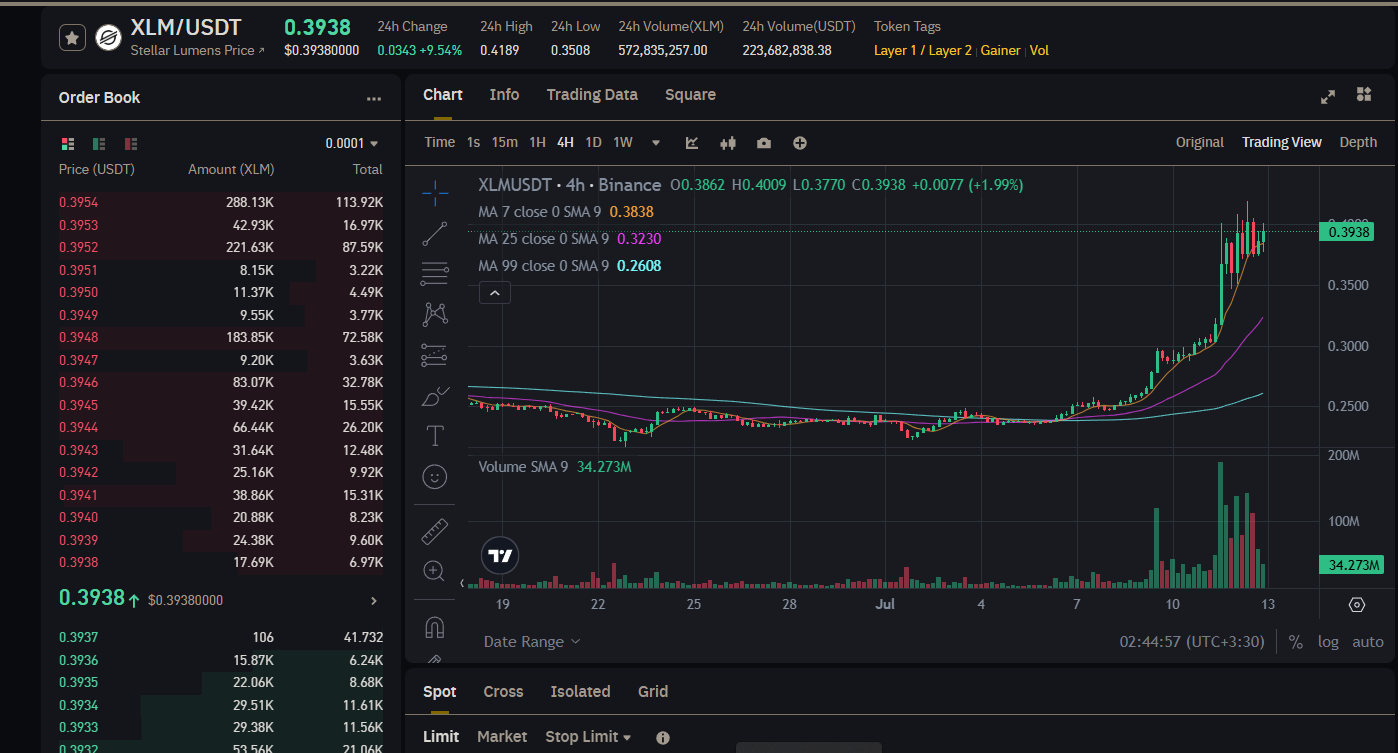Image resolution: width=1398 pixels, height=753 pixels.
Task: Open chart settings gear icon
Action: click(1357, 605)
